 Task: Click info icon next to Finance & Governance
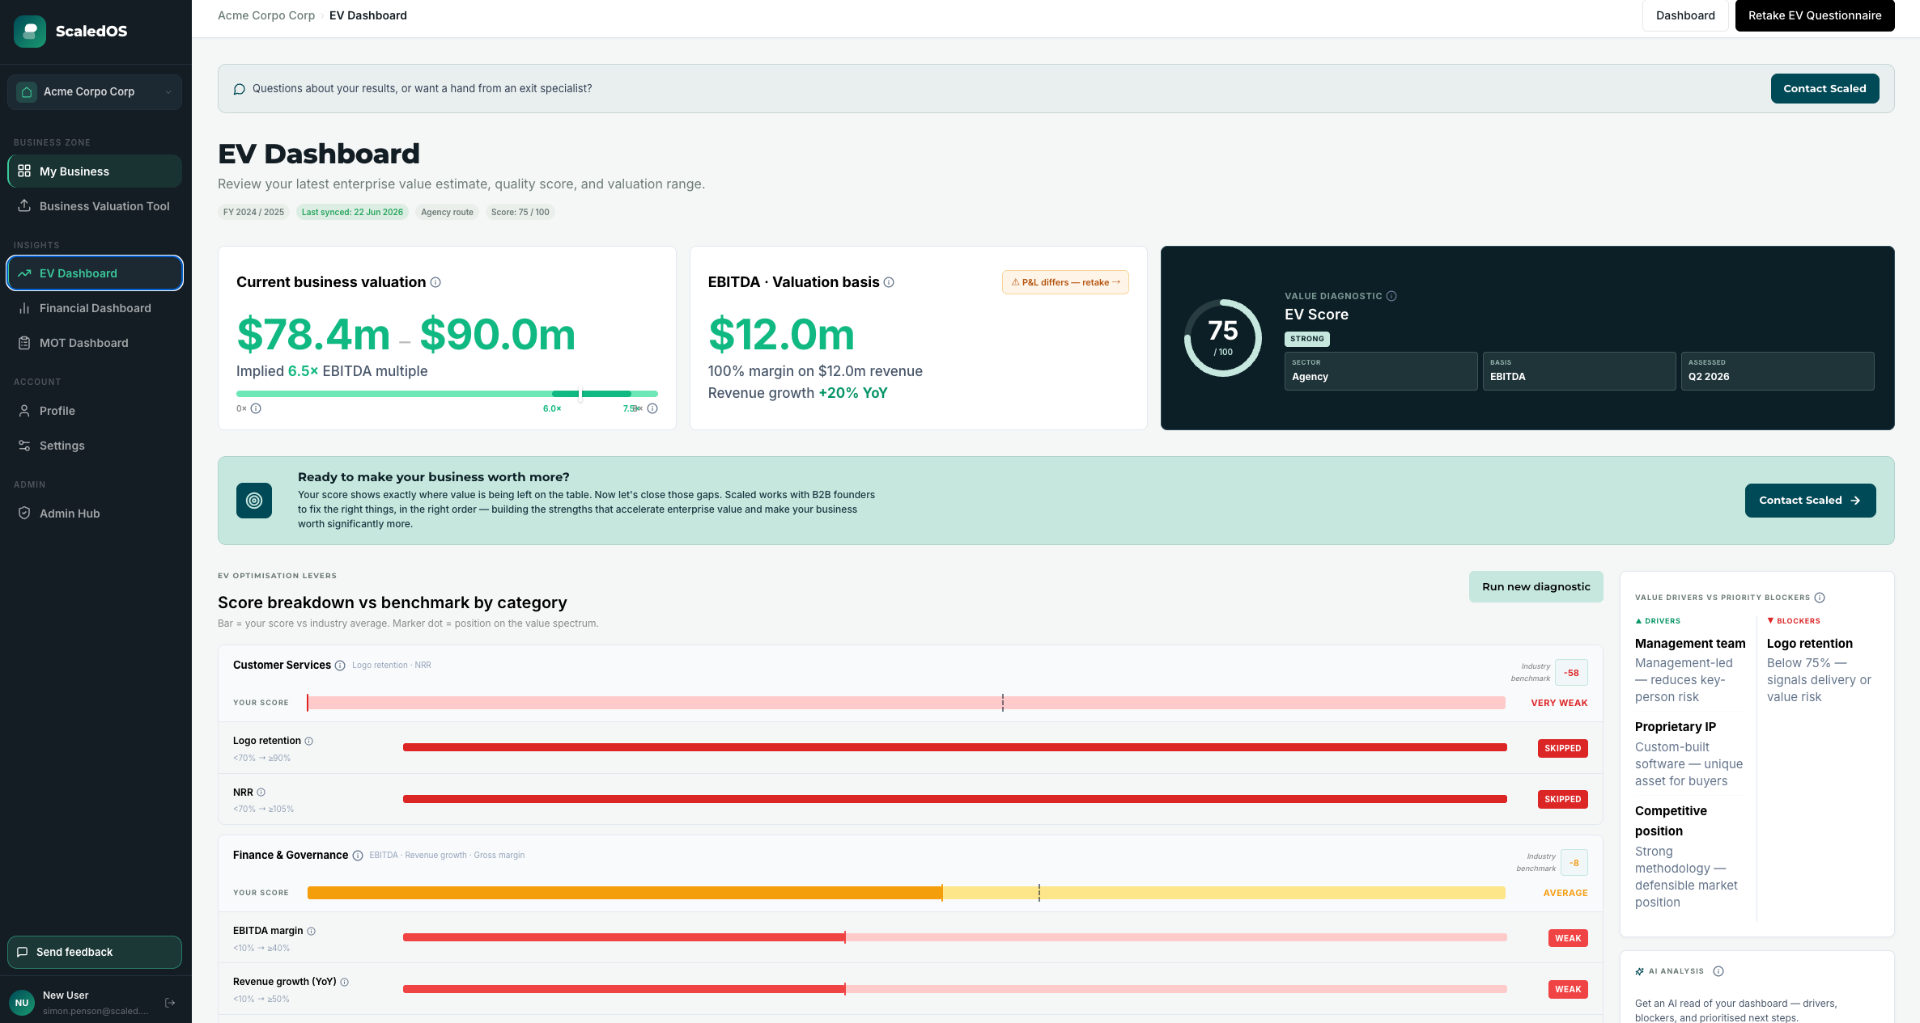click(358, 856)
